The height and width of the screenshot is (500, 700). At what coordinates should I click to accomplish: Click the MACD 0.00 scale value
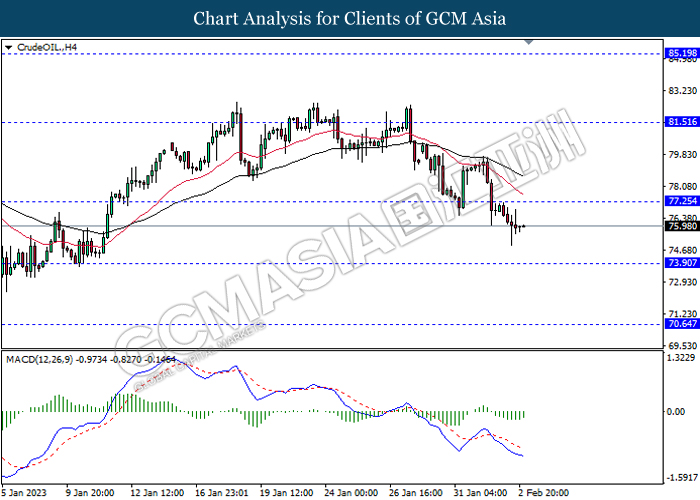click(675, 411)
